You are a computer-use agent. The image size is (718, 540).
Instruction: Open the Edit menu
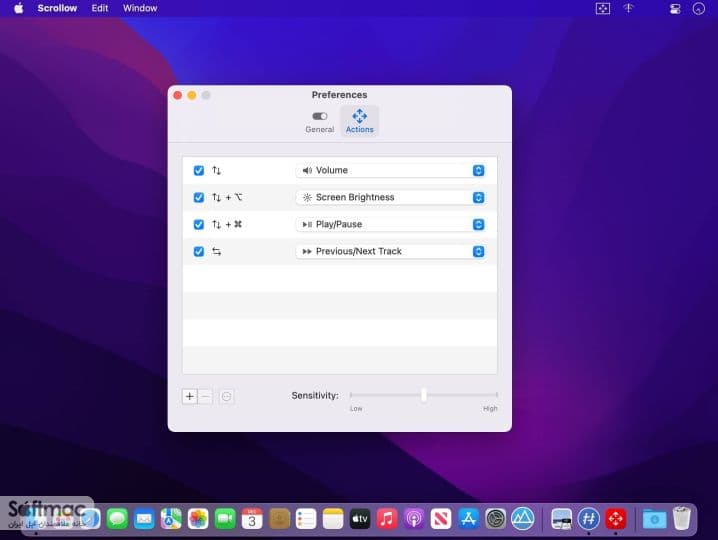point(99,8)
